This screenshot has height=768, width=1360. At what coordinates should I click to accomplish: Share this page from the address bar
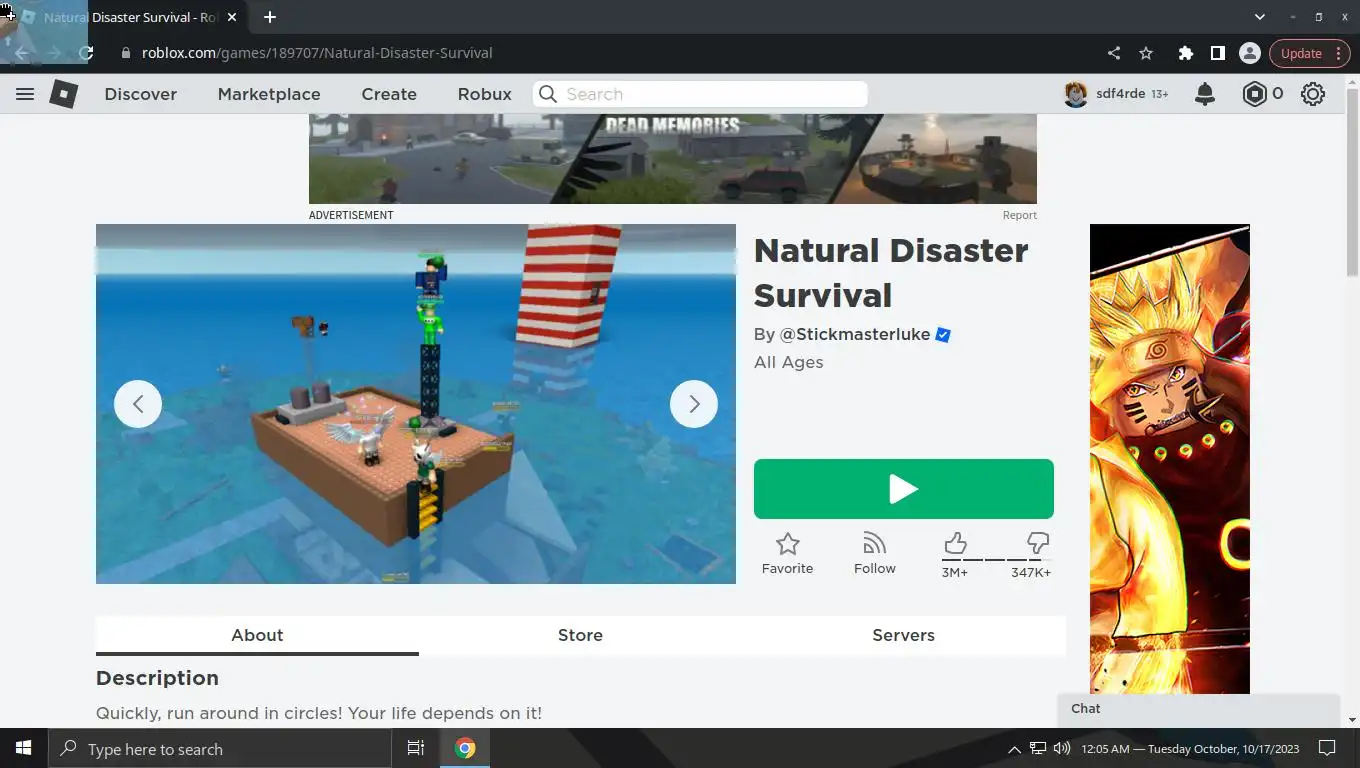pos(1114,53)
